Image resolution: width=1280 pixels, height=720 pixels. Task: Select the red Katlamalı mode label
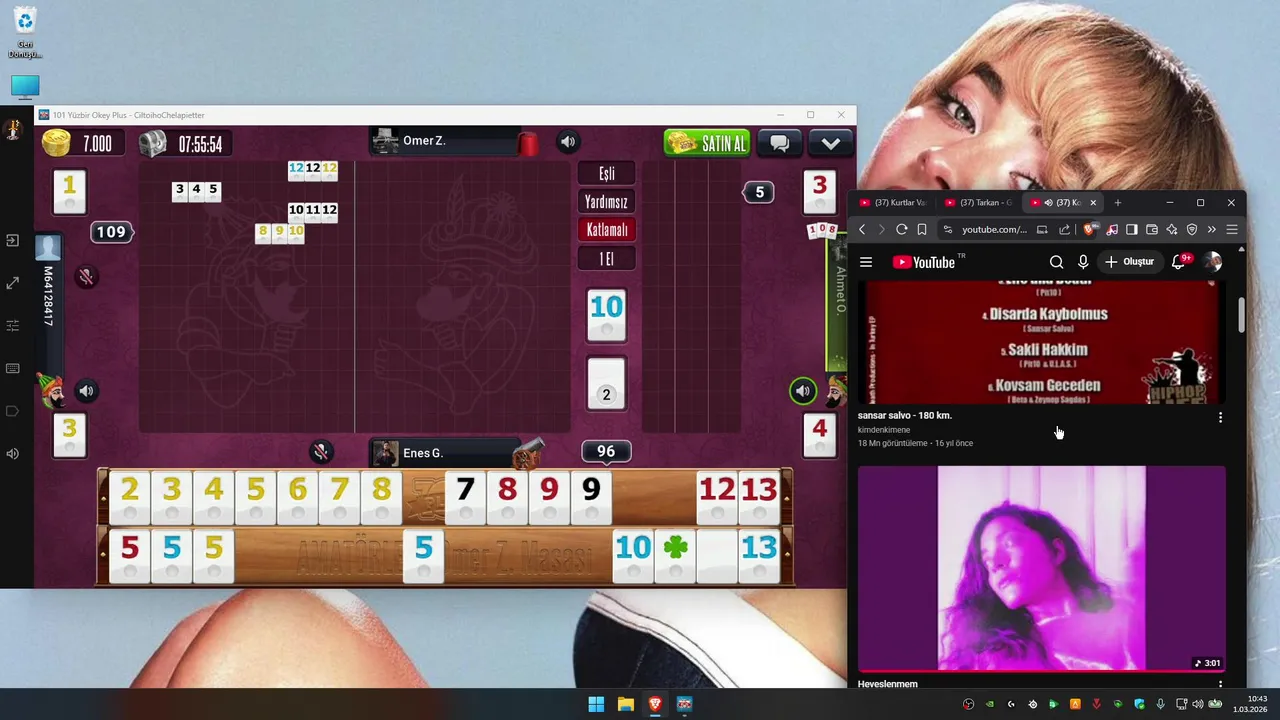point(606,230)
